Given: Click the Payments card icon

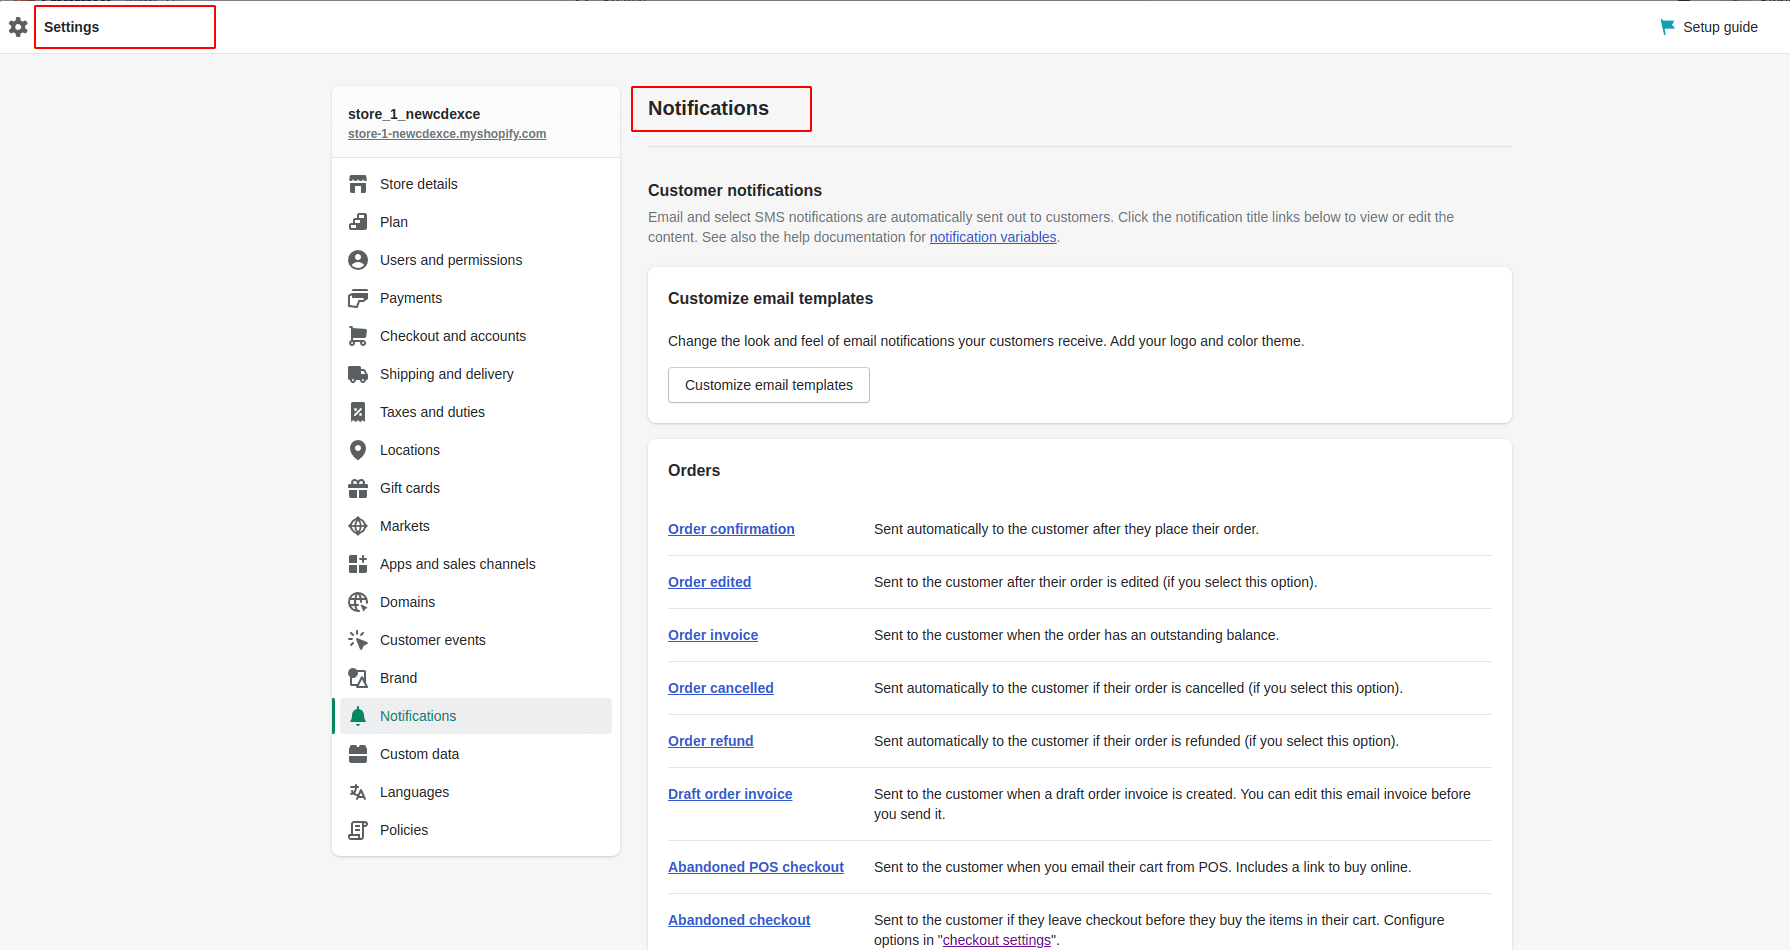Looking at the screenshot, I should click(x=358, y=298).
